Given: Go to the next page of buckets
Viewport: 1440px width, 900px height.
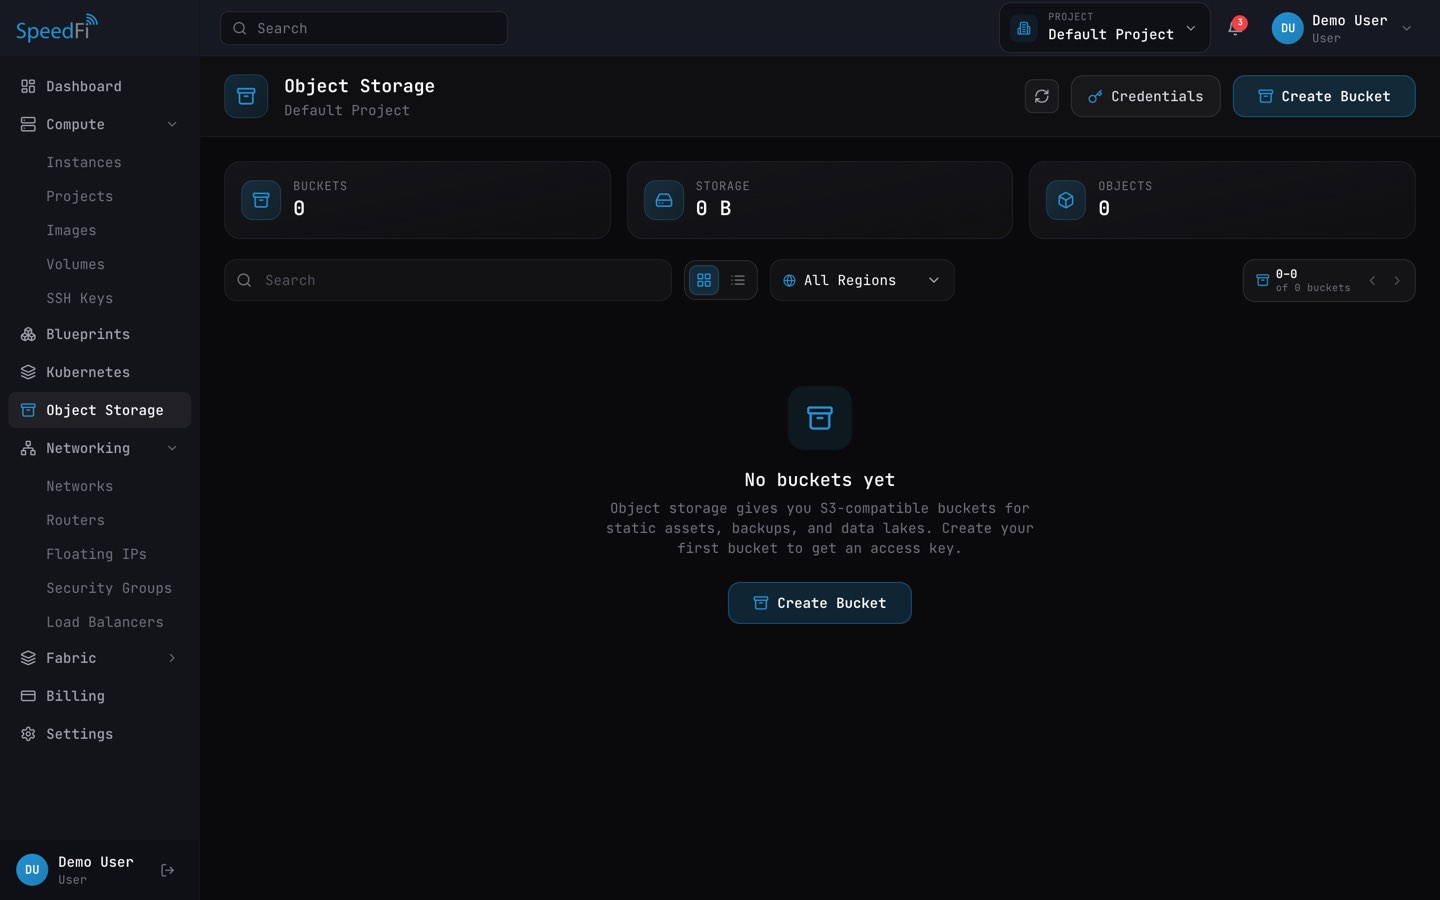Looking at the screenshot, I should (1397, 281).
